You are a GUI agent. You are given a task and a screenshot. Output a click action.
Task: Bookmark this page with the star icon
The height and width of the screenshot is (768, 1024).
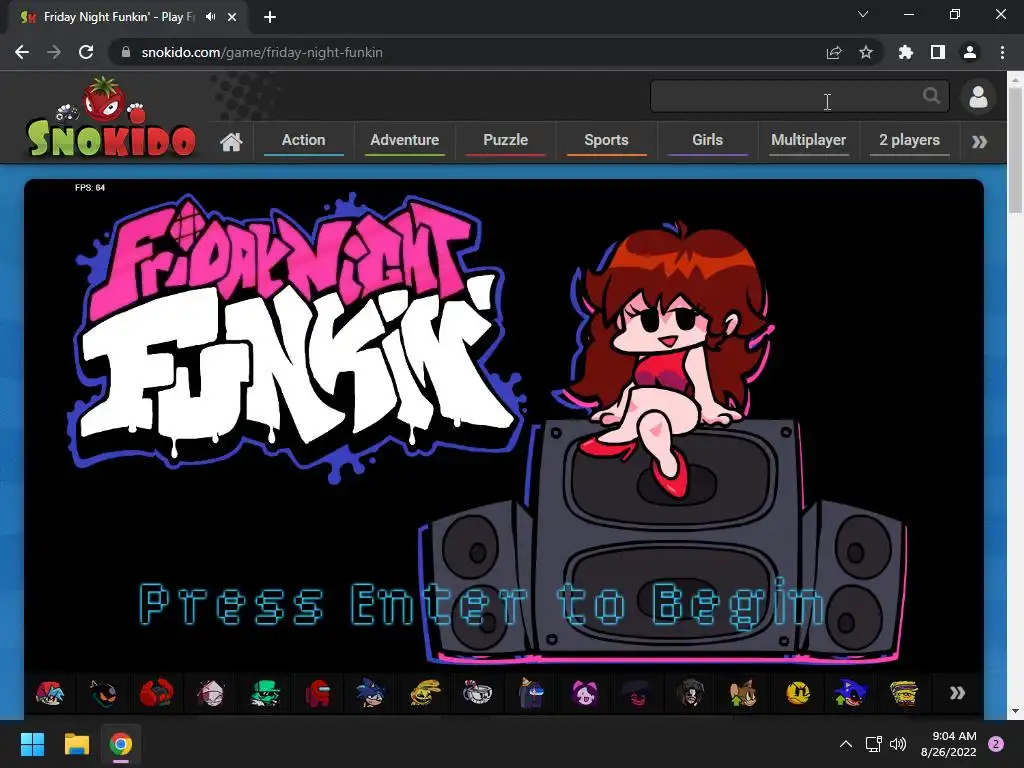[x=866, y=52]
